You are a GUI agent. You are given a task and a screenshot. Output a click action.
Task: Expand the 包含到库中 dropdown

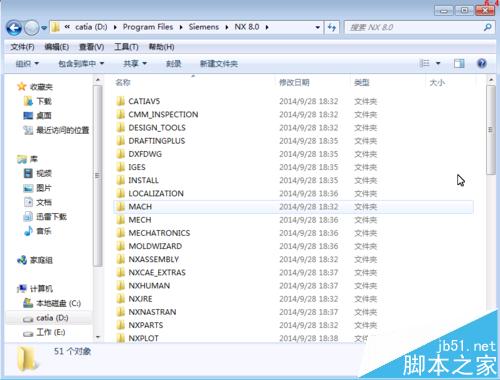(81, 63)
